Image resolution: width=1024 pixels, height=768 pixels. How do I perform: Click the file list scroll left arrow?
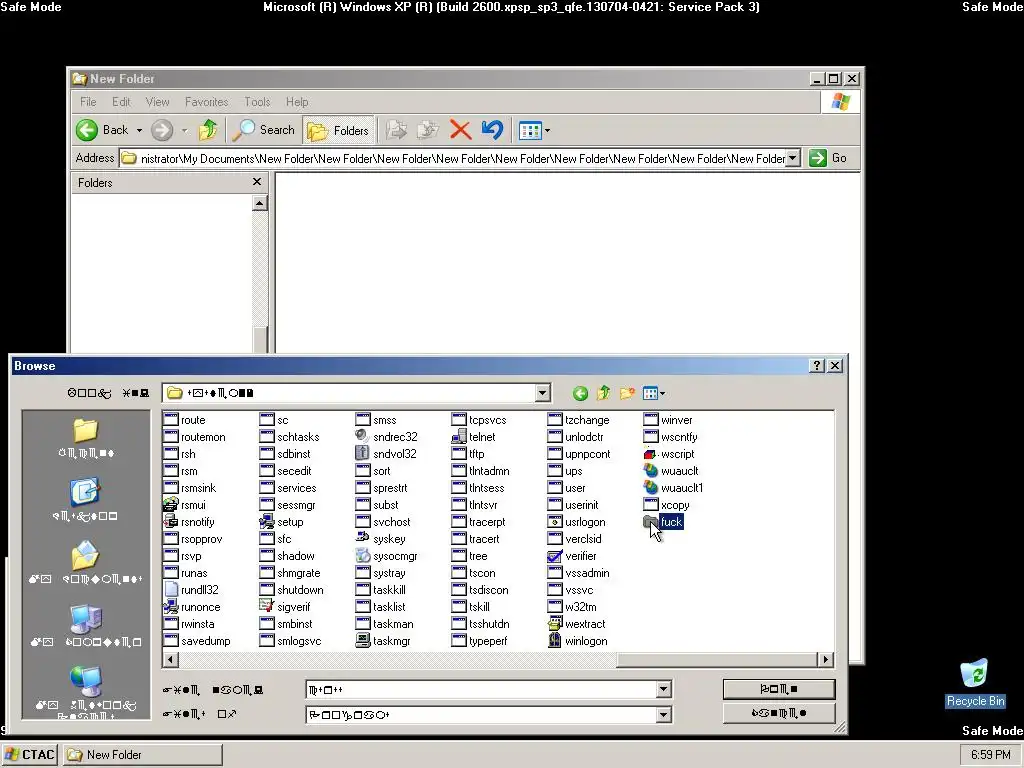[170, 660]
